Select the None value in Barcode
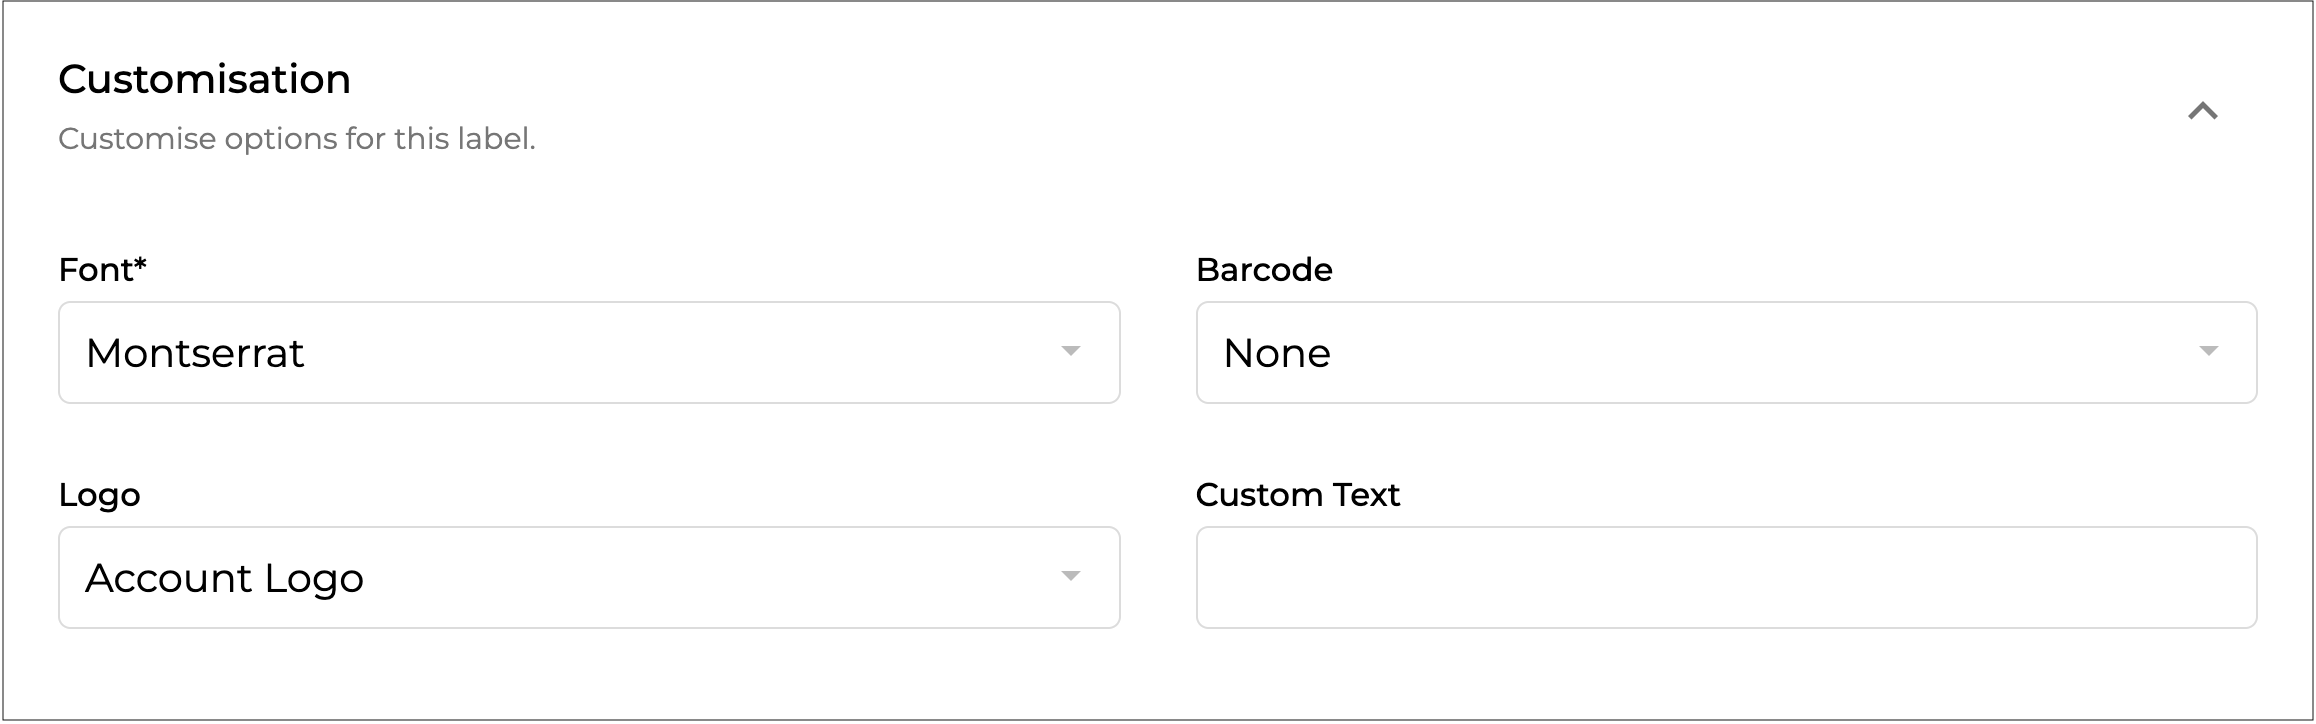 pos(1277,353)
